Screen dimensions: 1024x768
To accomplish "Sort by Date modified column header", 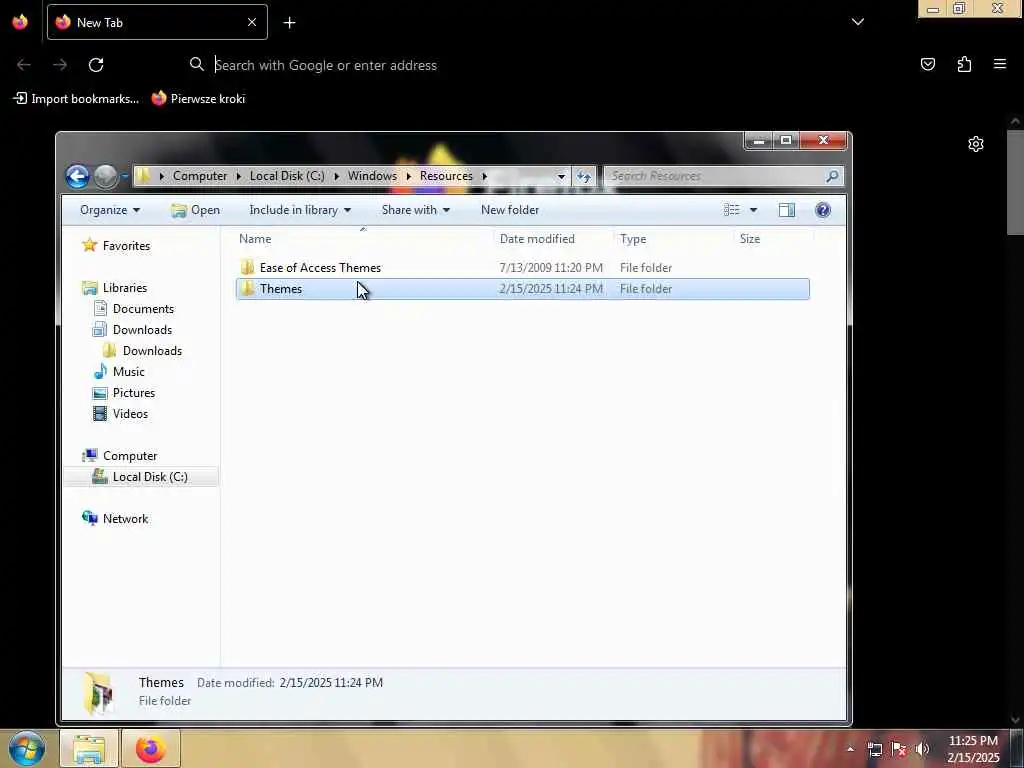I will pos(554,238).
